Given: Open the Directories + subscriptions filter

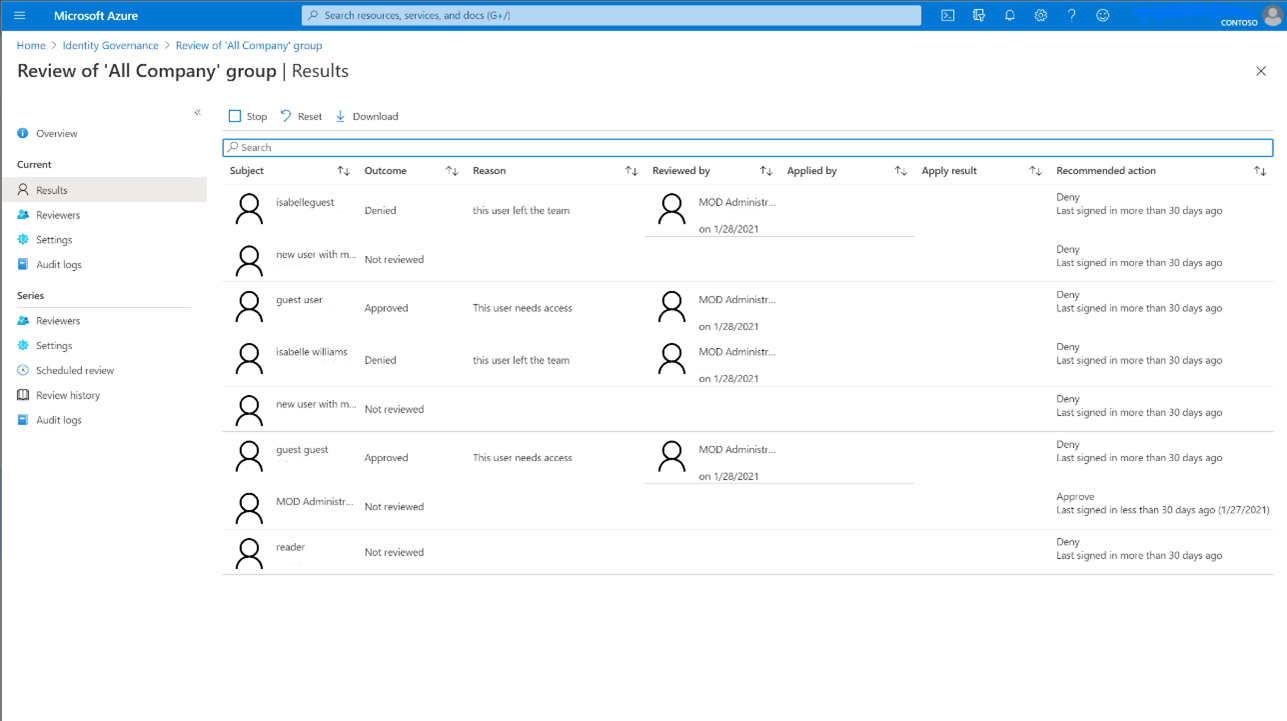Looking at the screenshot, I should (979, 15).
